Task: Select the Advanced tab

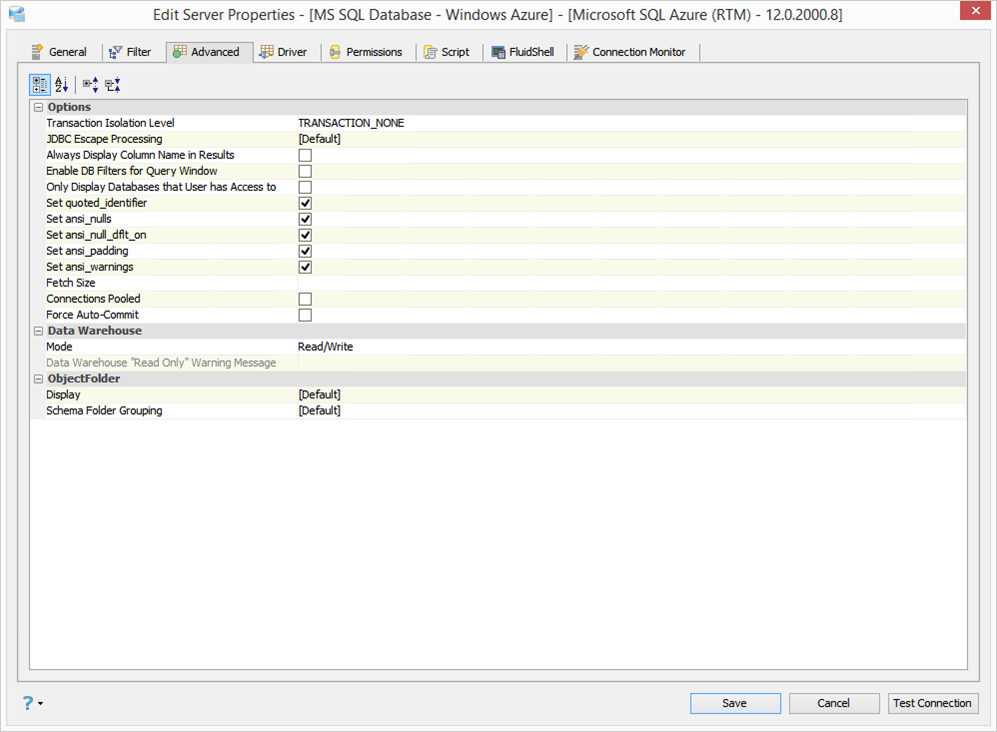Action: tap(208, 52)
